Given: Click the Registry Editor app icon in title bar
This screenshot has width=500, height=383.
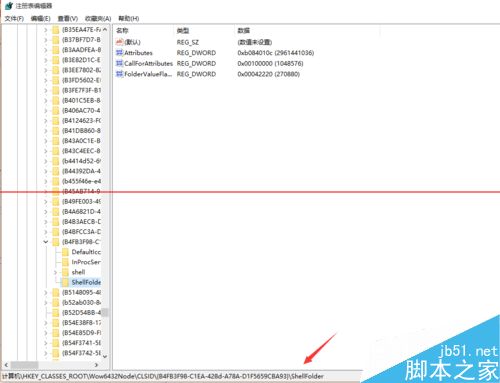Looking at the screenshot, I should point(9,6).
